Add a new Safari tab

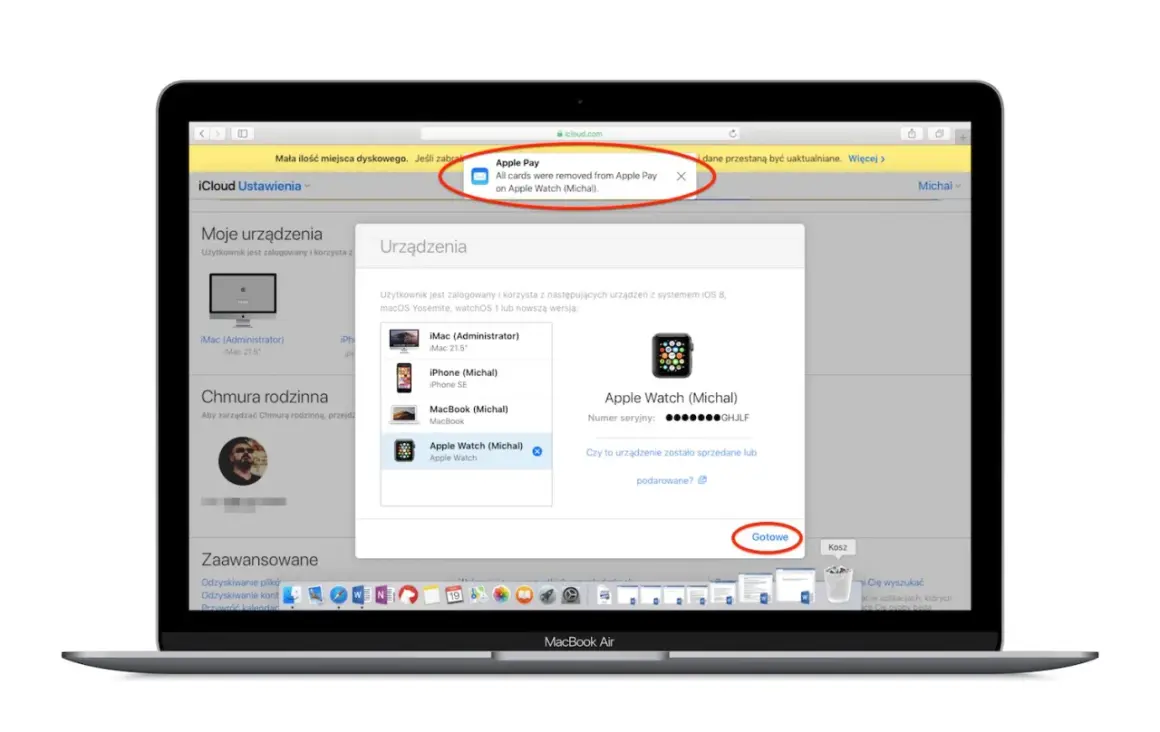[x=962, y=136]
